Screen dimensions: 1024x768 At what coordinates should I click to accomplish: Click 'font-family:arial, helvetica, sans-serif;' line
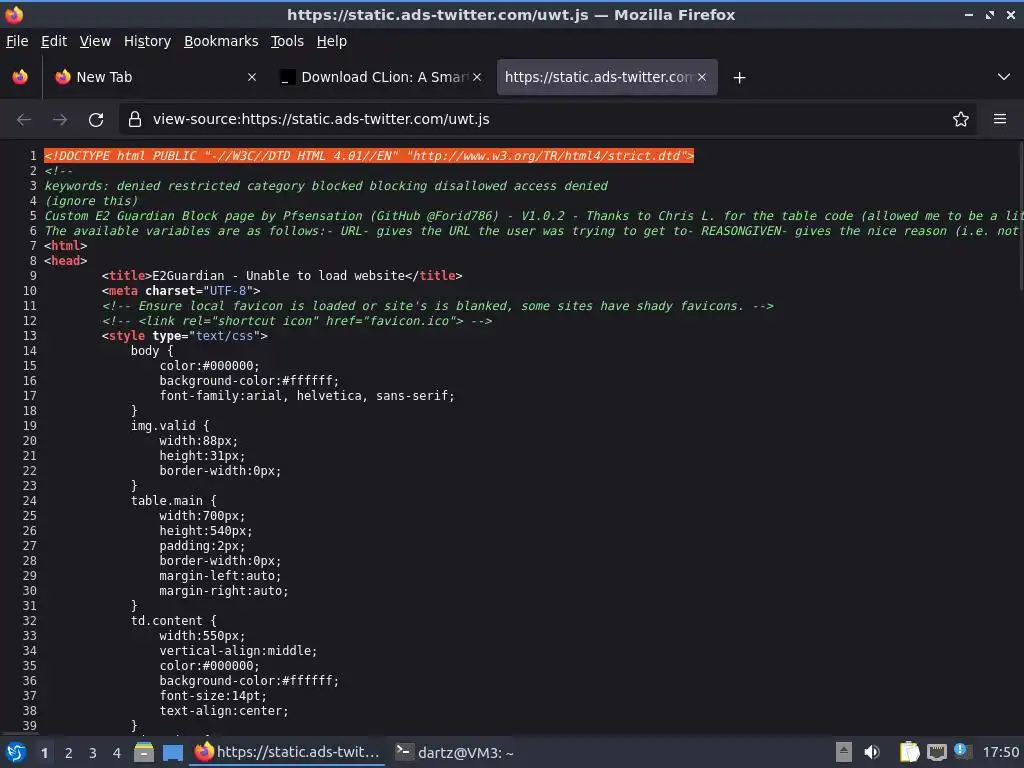point(307,396)
